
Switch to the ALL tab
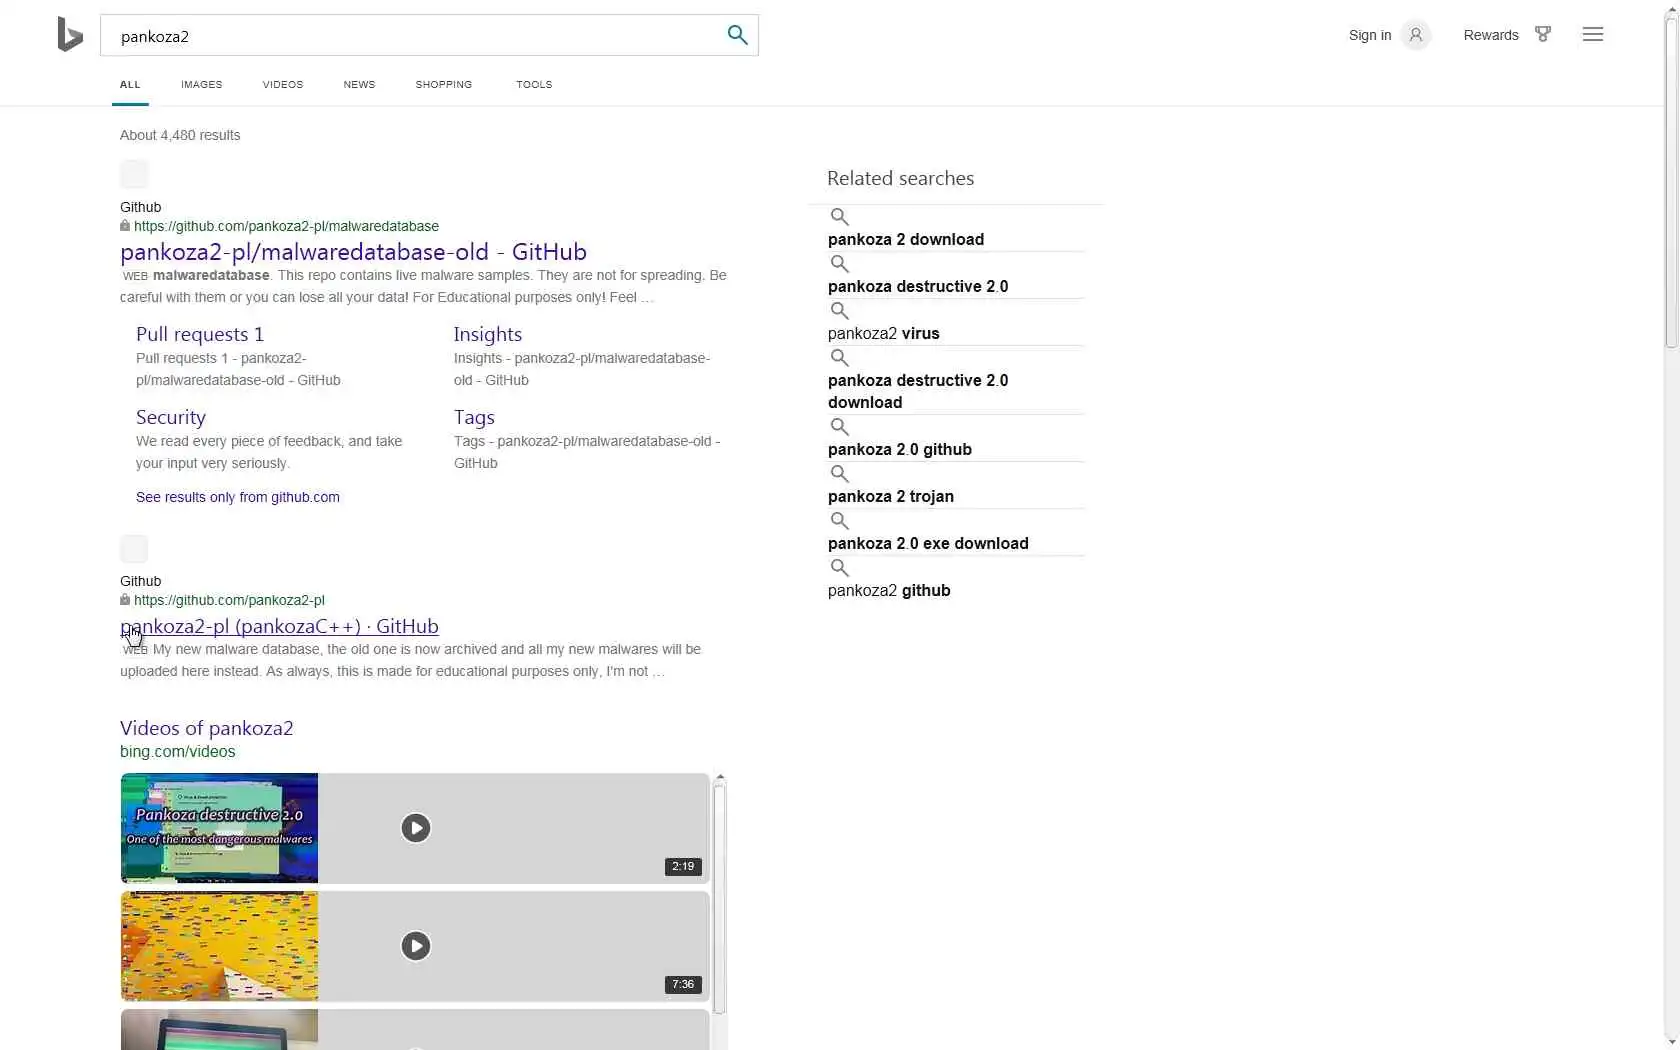tap(130, 85)
